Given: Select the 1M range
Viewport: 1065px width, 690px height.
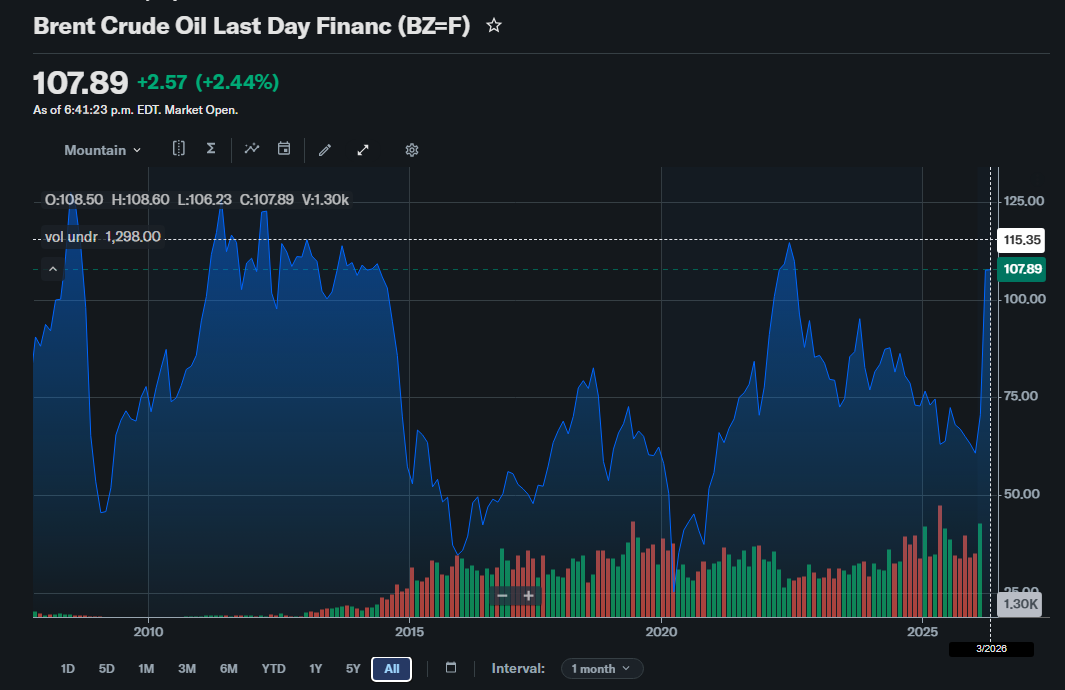Looking at the screenshot, I should [x=146, y=669].
